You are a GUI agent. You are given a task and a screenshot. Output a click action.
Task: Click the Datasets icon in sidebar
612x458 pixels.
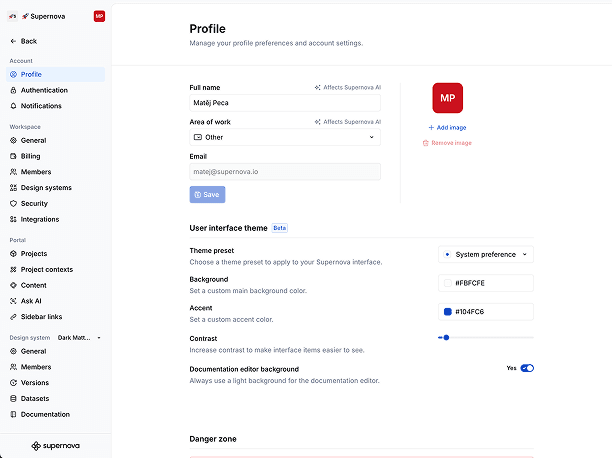(13, 398)
